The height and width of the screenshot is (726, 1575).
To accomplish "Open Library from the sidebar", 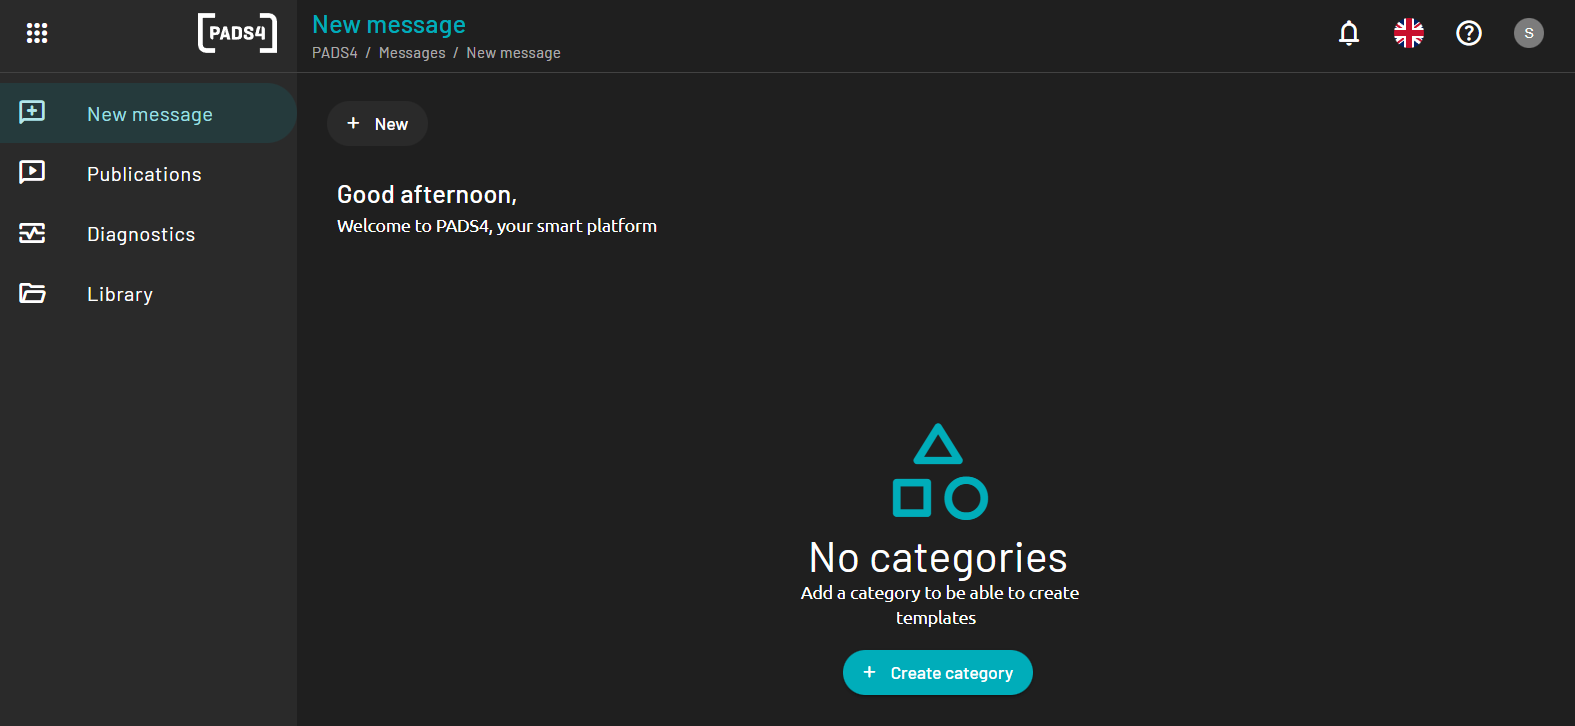I will pos(148,294).
